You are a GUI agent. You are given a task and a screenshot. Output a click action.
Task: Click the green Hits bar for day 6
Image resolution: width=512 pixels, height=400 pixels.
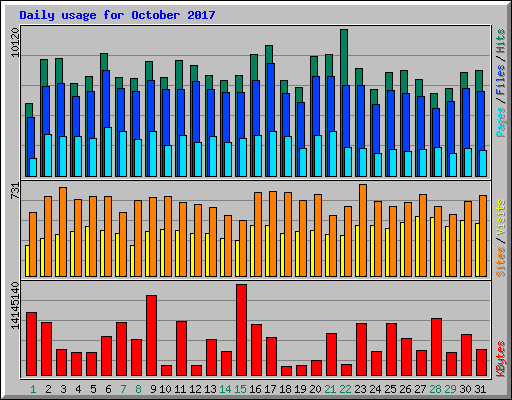tap(104, 61)
